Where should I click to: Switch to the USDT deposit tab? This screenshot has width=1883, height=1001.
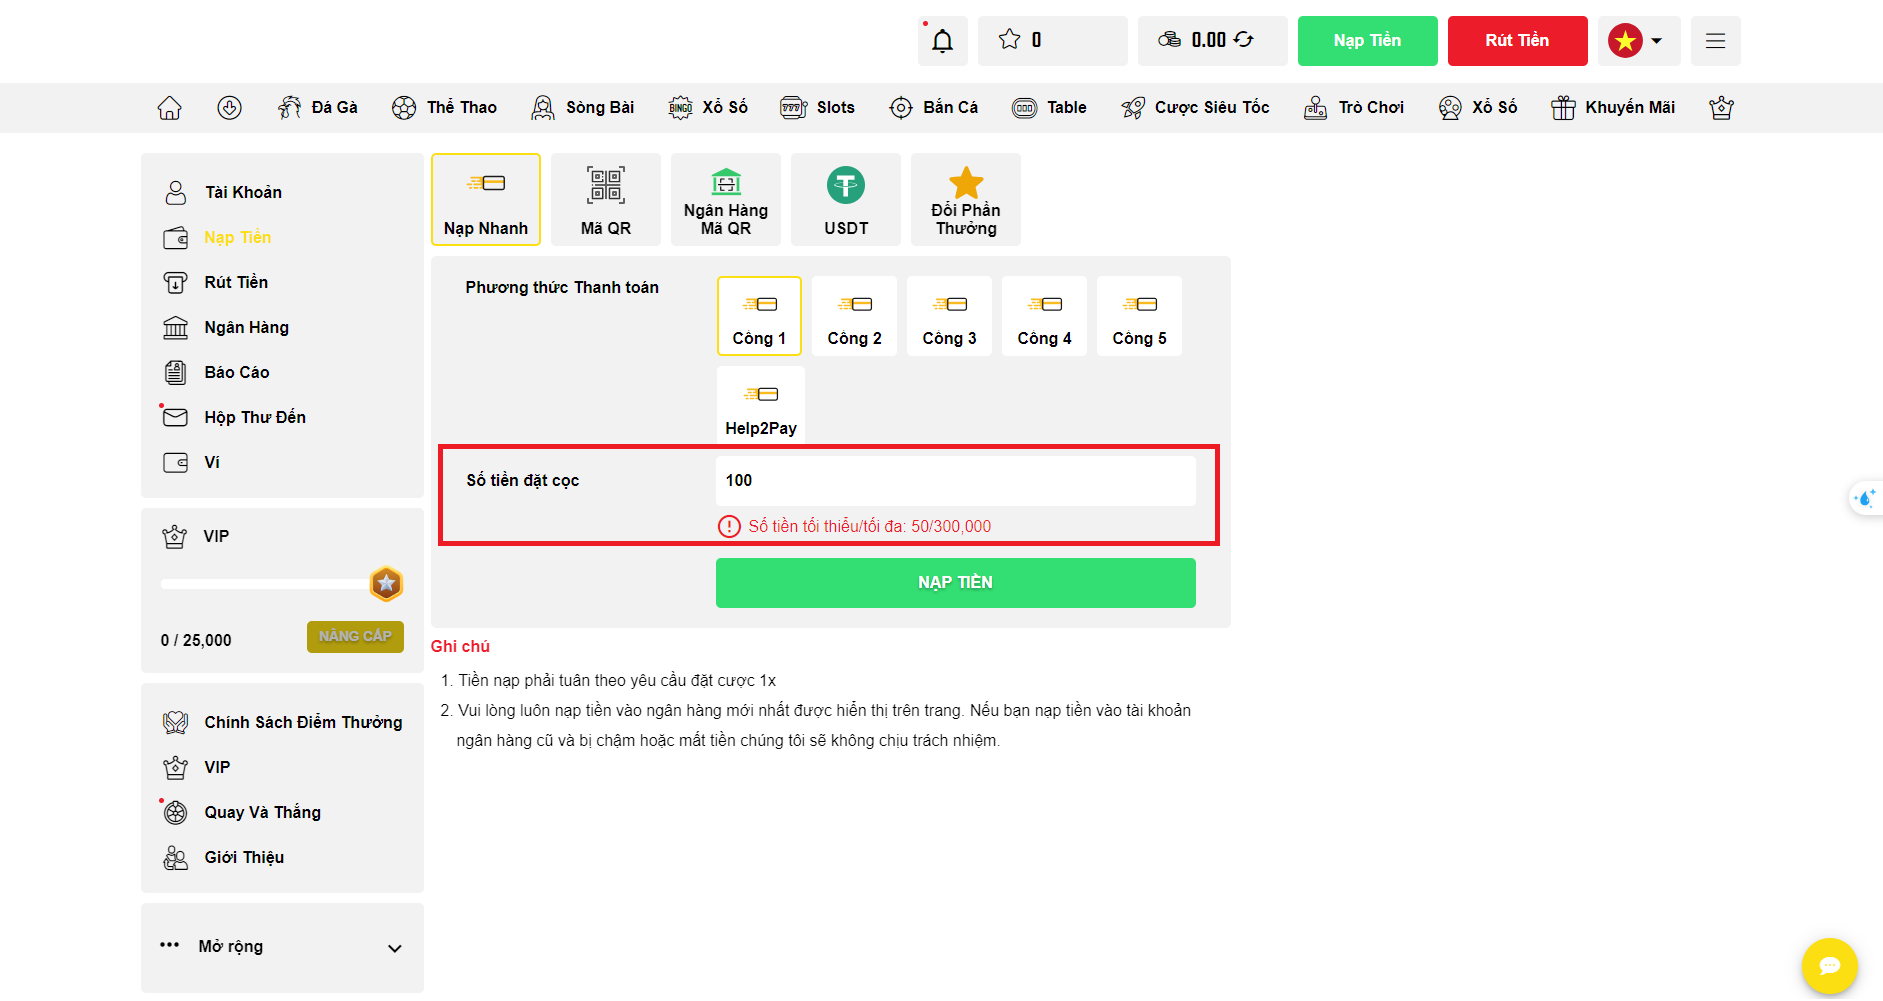click(x=845, y=199)
